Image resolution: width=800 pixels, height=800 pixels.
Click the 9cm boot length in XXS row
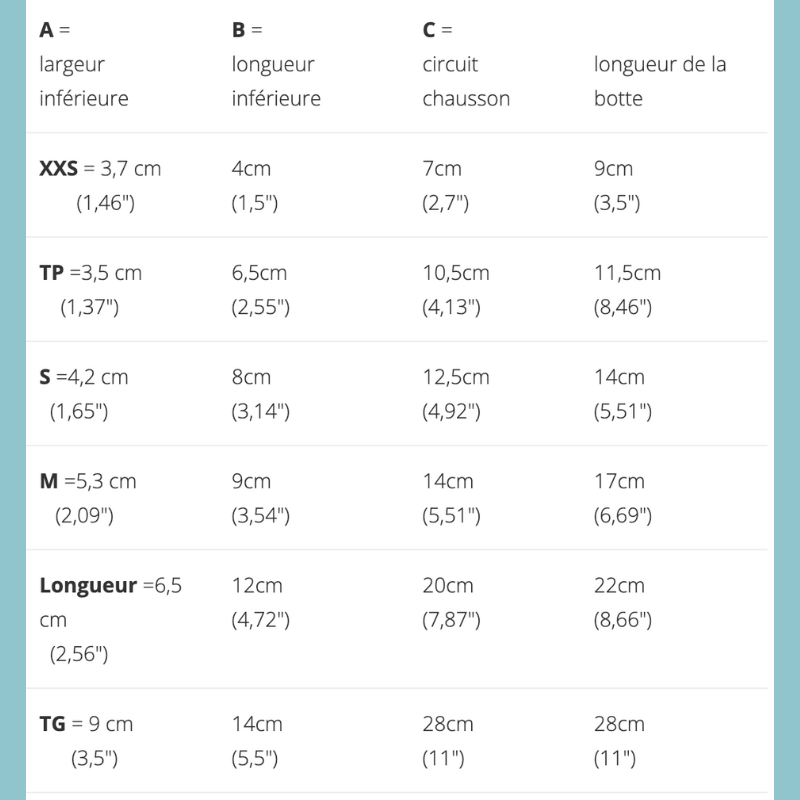point(613,169)
